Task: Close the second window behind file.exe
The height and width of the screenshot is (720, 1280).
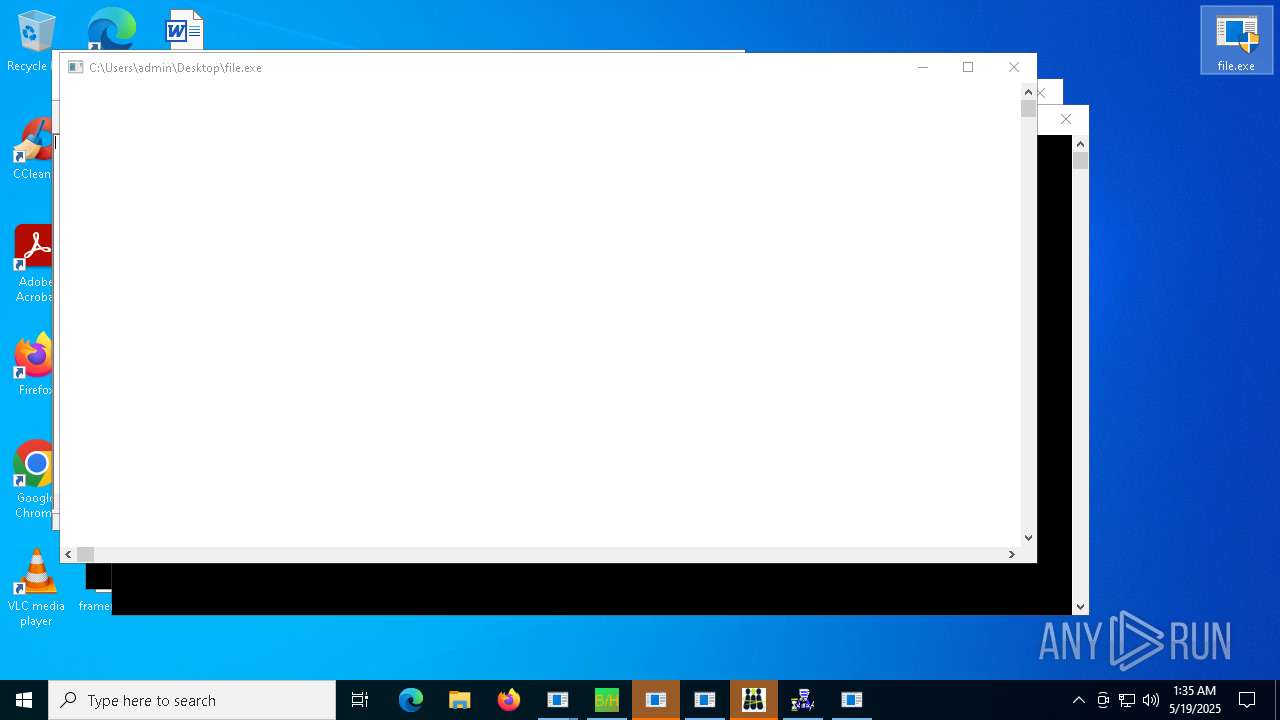Action: pos(1042,93)
